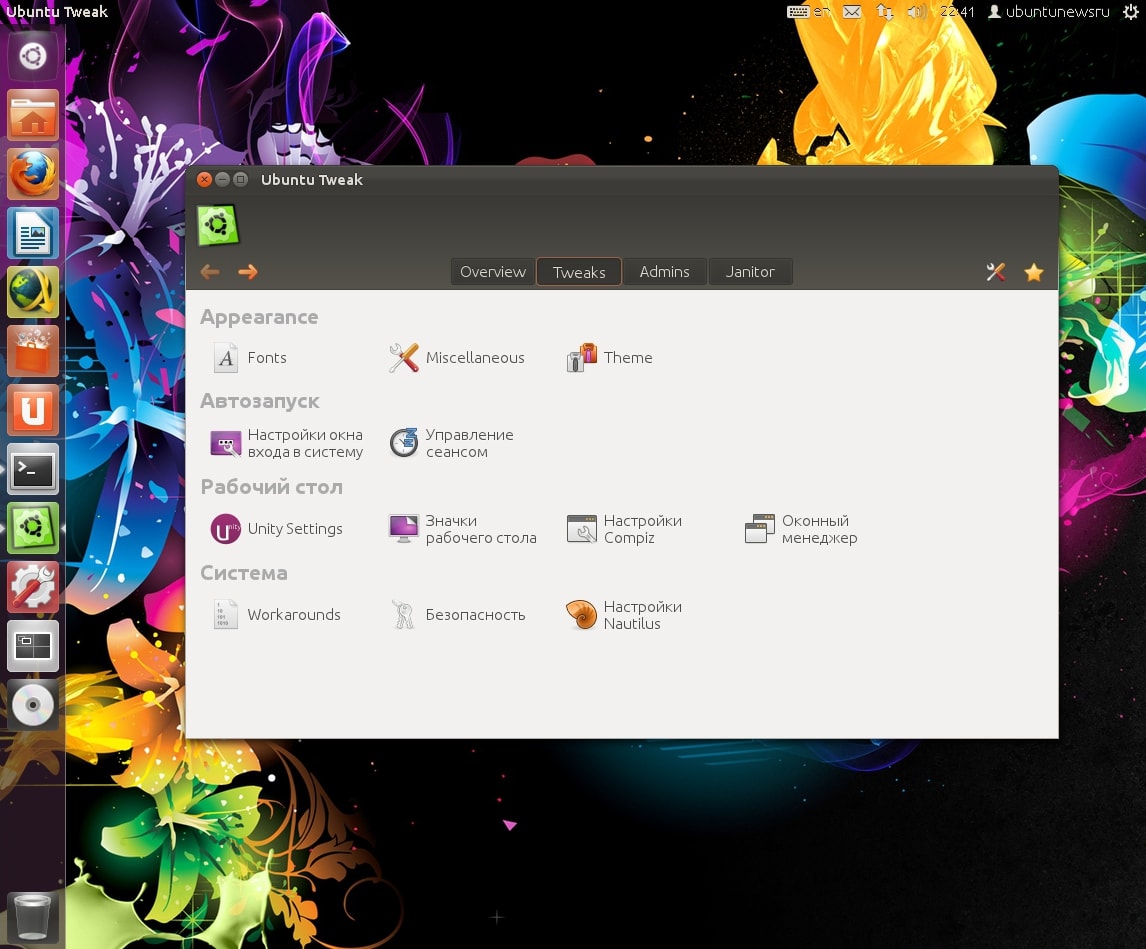Open Ubuntu Software Center launcher icon
Viewport: 1146px width, 949px height.
pos(32,351)
